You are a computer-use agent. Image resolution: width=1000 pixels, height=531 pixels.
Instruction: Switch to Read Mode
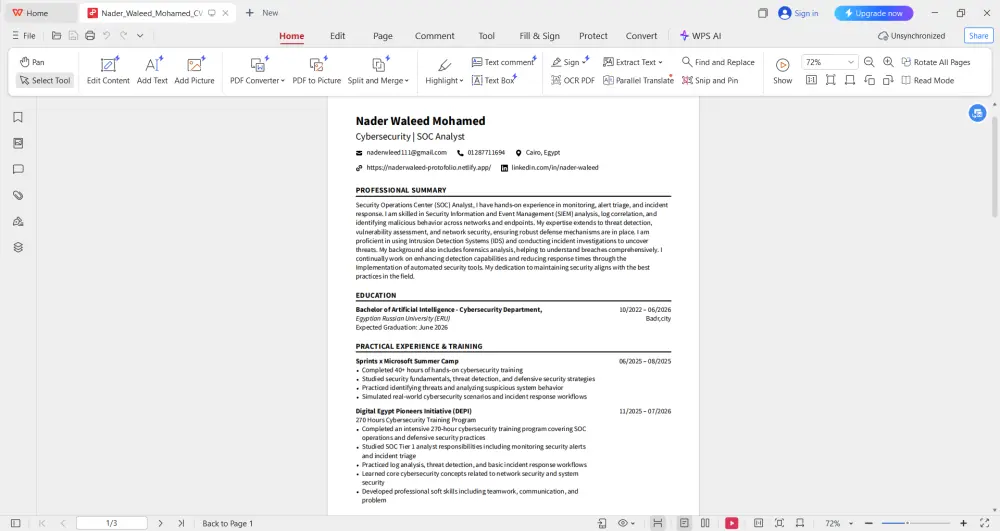coord(928,80)
